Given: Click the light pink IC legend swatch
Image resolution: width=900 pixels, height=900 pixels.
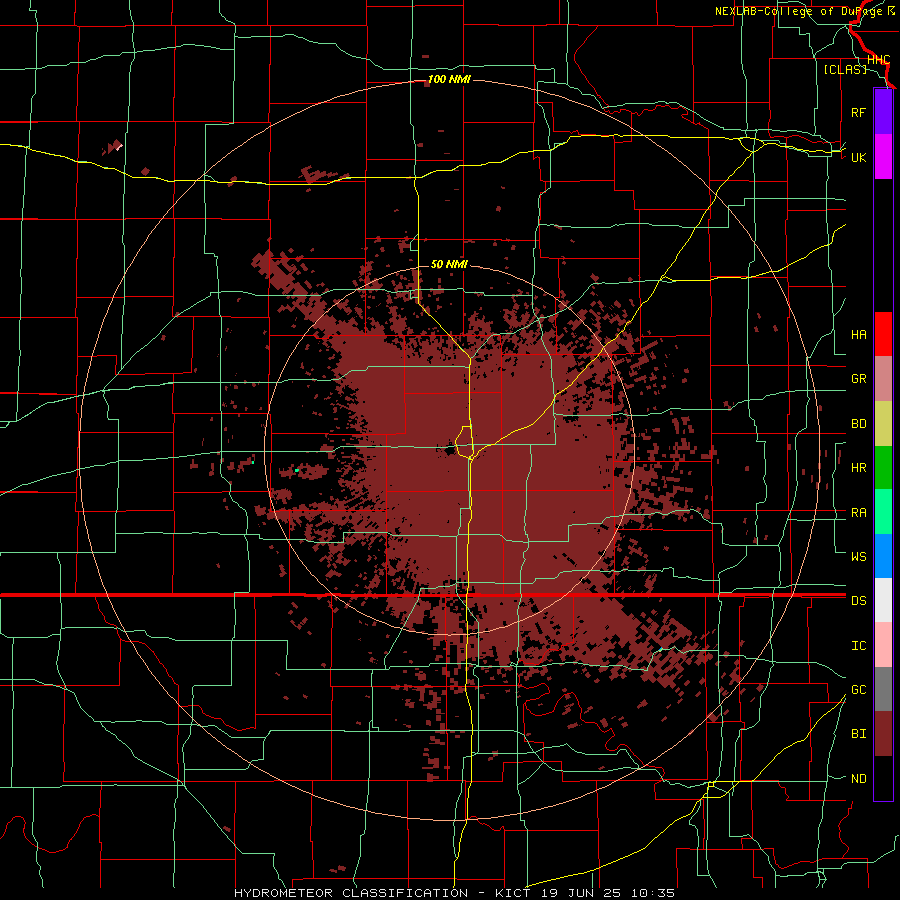Looking at the screenshot, I should point(883,645).
